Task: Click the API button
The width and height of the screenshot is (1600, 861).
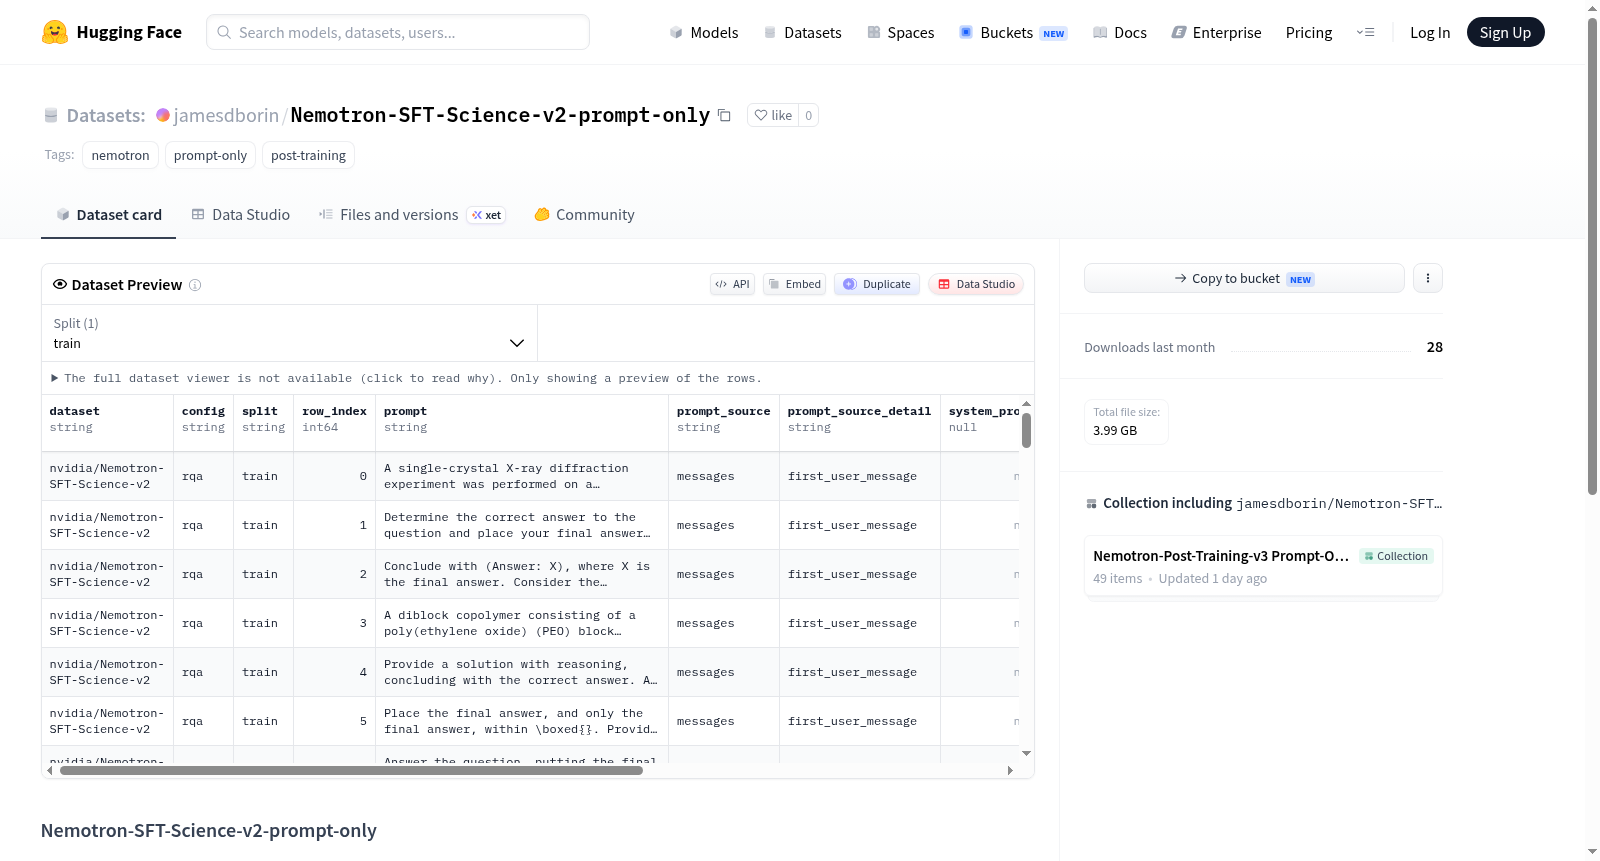Action: 732,284
